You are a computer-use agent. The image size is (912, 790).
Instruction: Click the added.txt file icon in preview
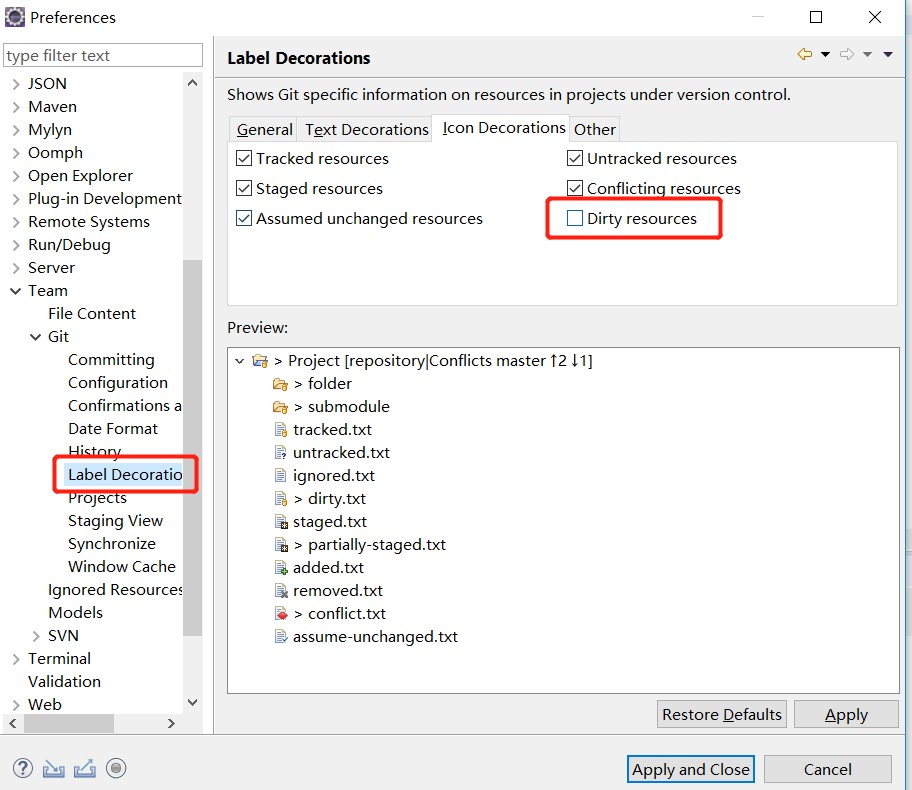point(281,568)
